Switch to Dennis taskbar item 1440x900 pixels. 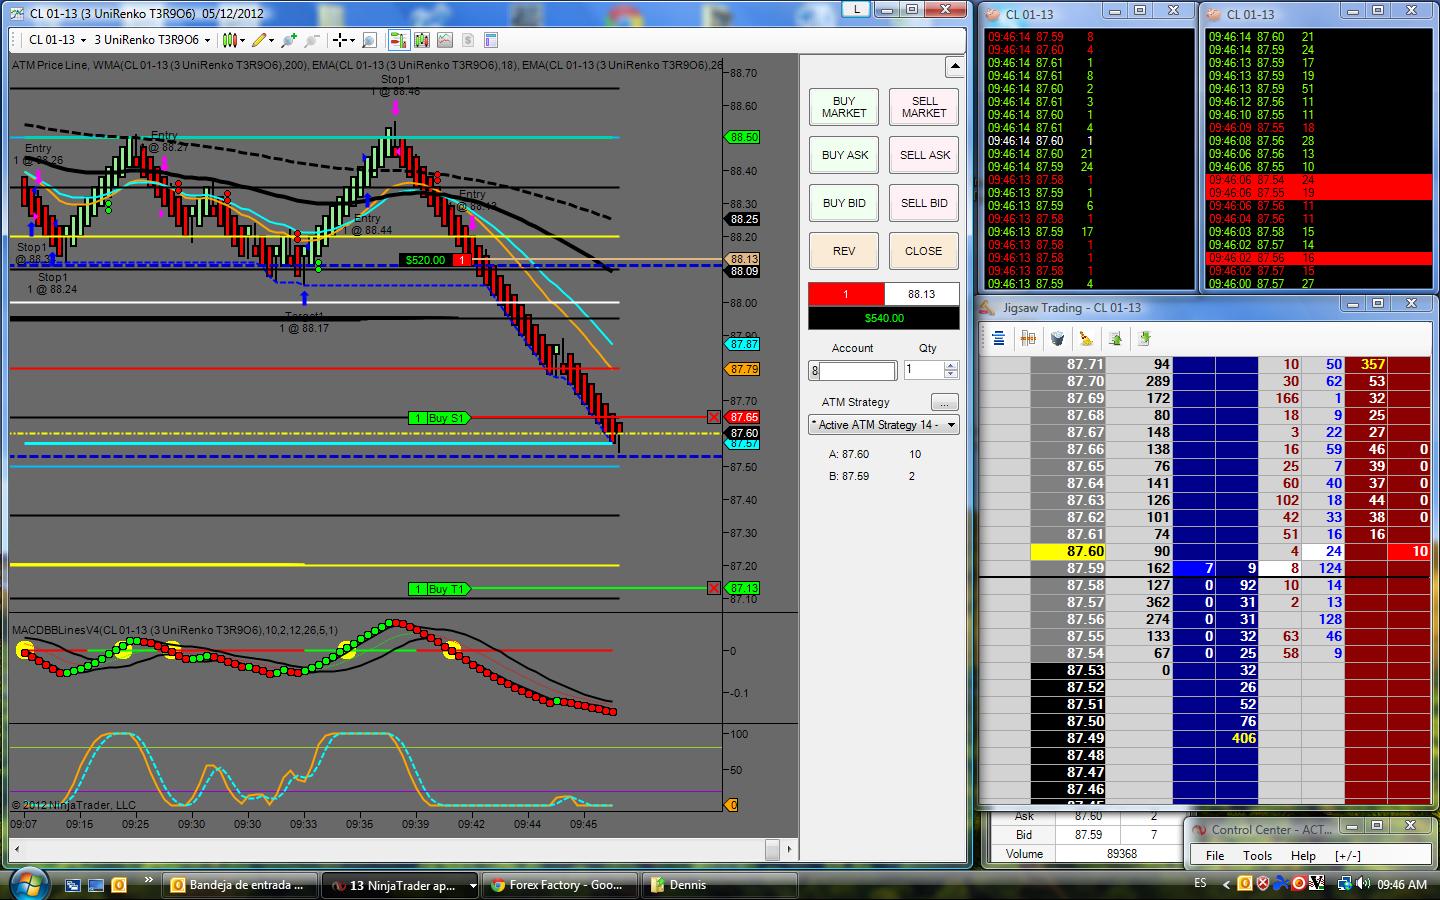coord(721,885)
